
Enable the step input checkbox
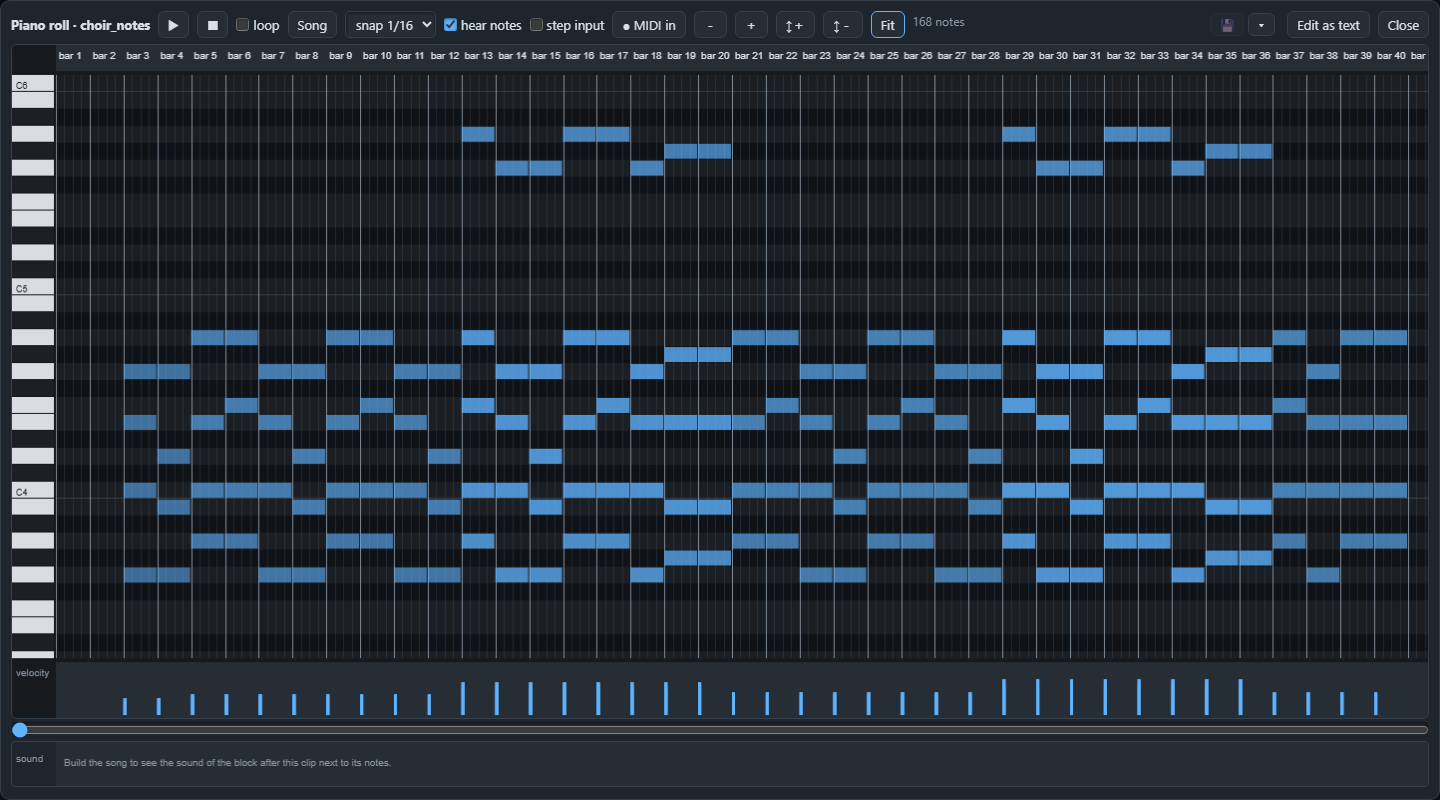(536, 25)
